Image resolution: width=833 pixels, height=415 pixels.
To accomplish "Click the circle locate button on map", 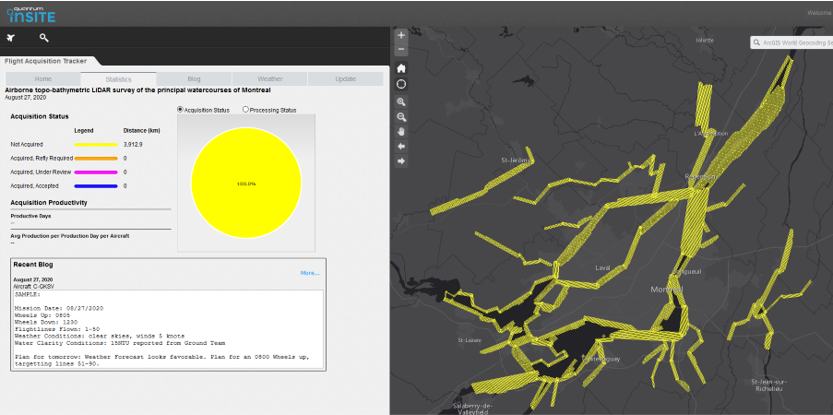I will [401, 84].
